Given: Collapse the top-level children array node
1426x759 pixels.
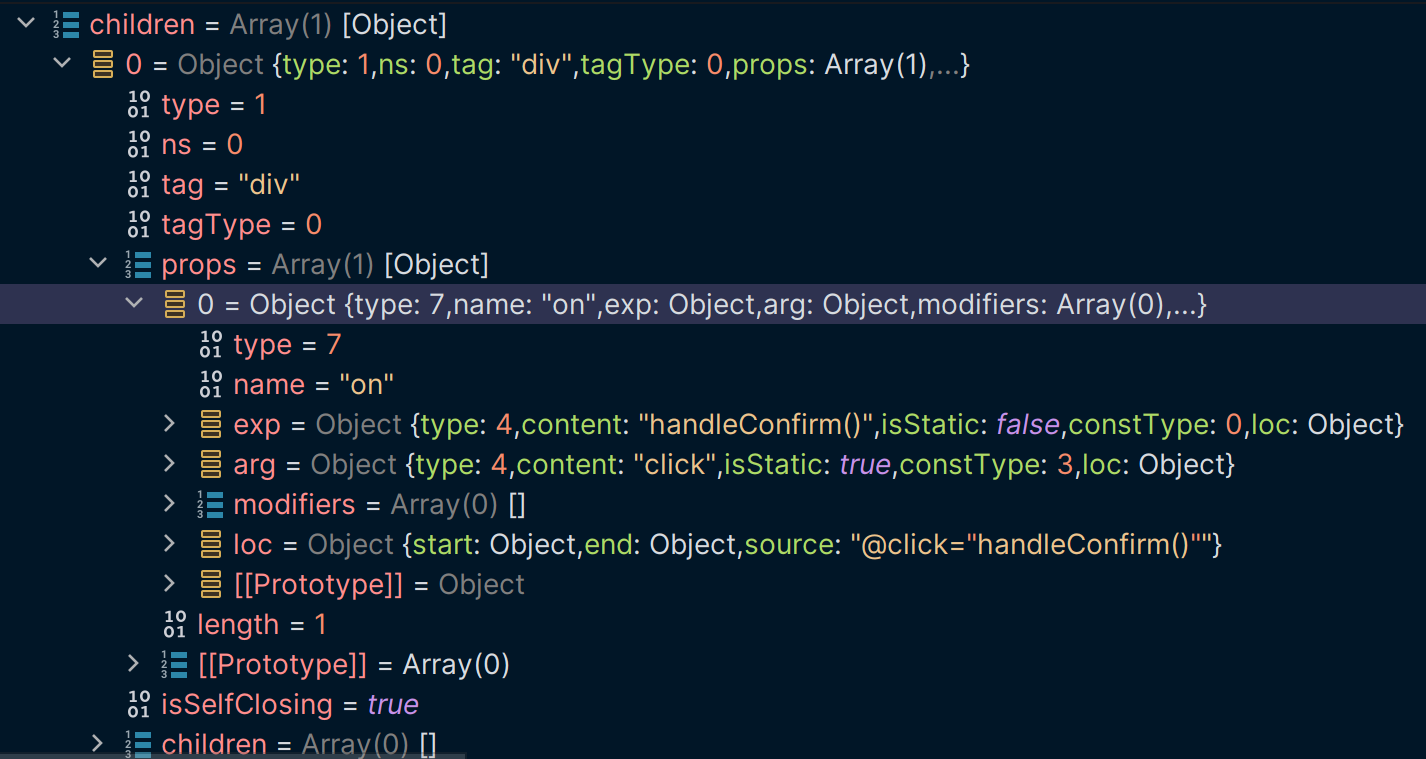Looking at the screenshot, I should (27, 23).
